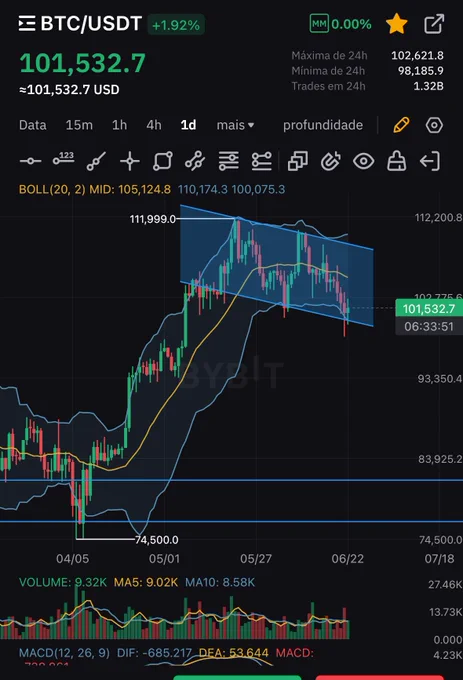The height and width of the screenshot is (680, 463).
Task: Toggle the pencil drawing tools icon
Action: point(401,125)
